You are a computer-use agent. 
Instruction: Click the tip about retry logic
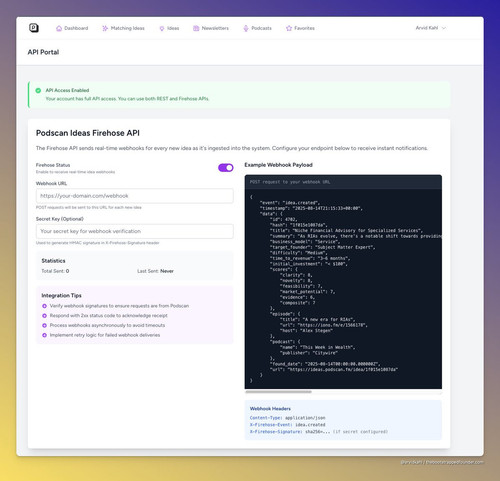(x=105, y=335)
